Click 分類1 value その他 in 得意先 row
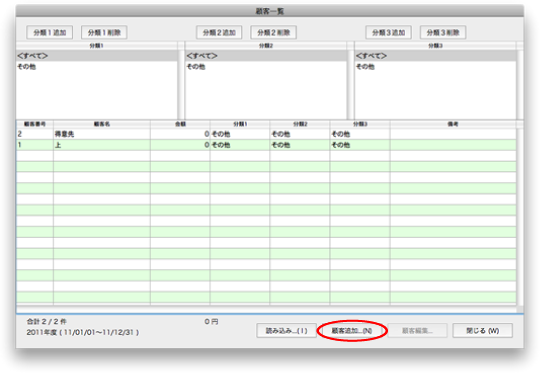Viewport: 540px width, 373px height. click(240, 134)
